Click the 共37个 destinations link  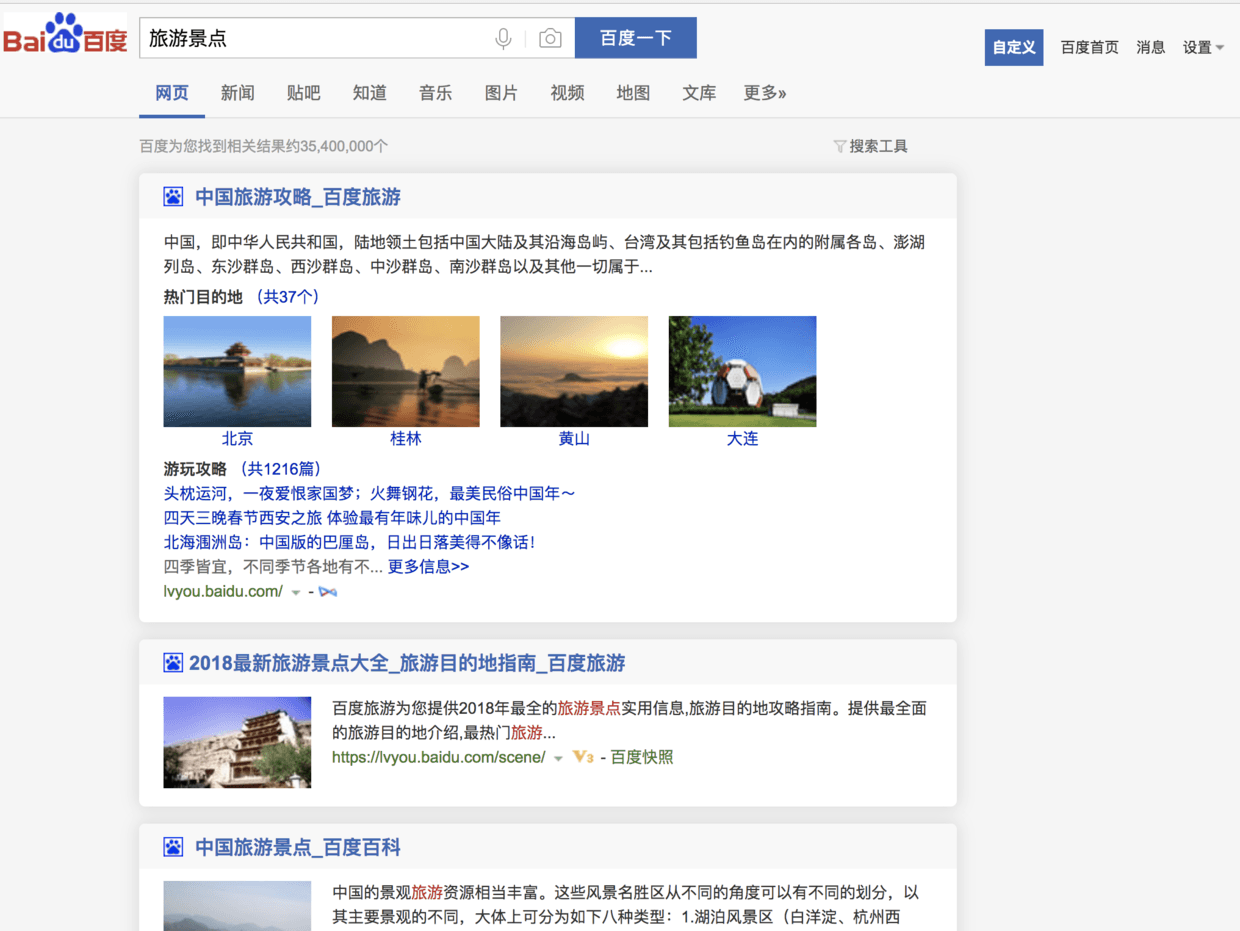tap(288, 297)
